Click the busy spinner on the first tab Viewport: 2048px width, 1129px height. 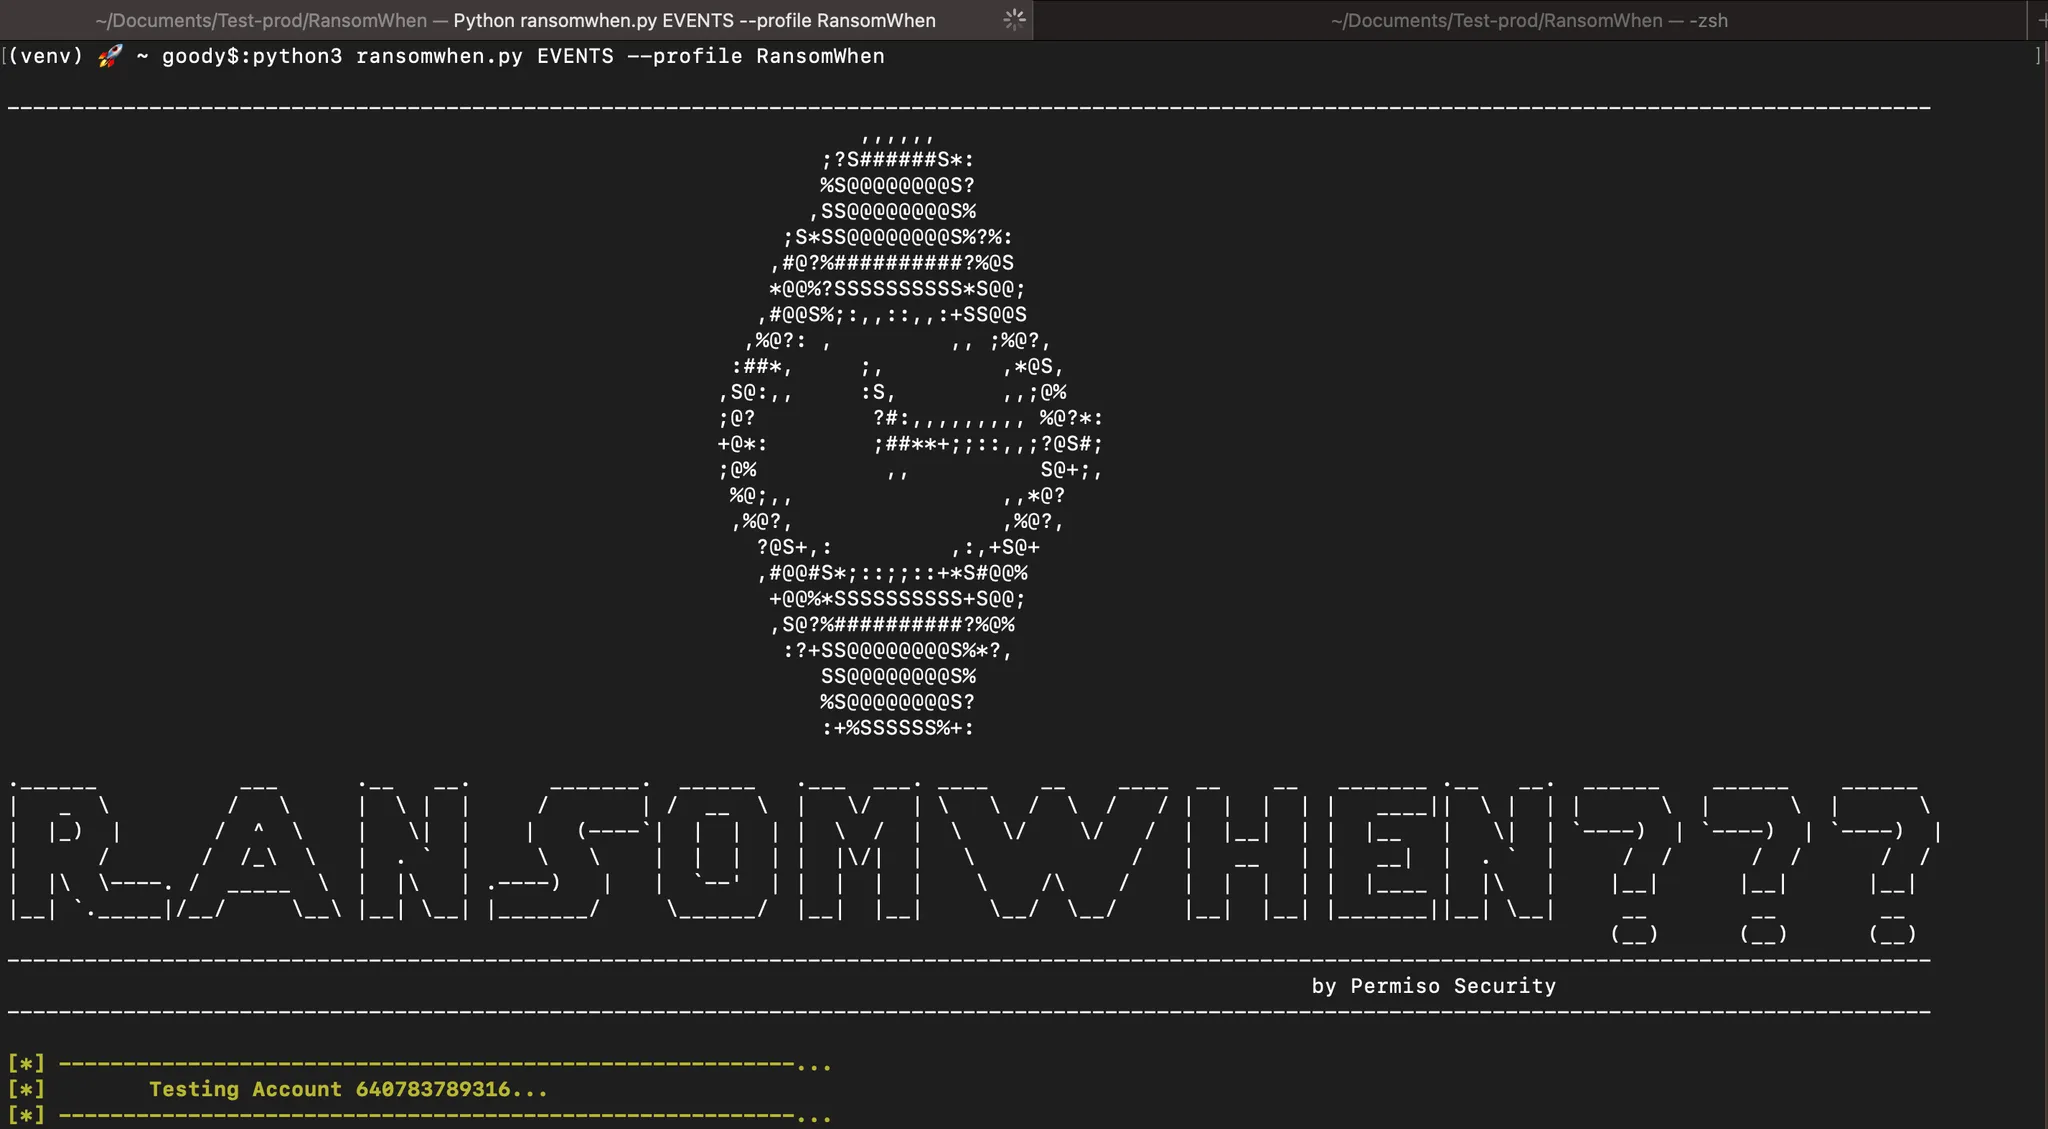point(1014,20)
